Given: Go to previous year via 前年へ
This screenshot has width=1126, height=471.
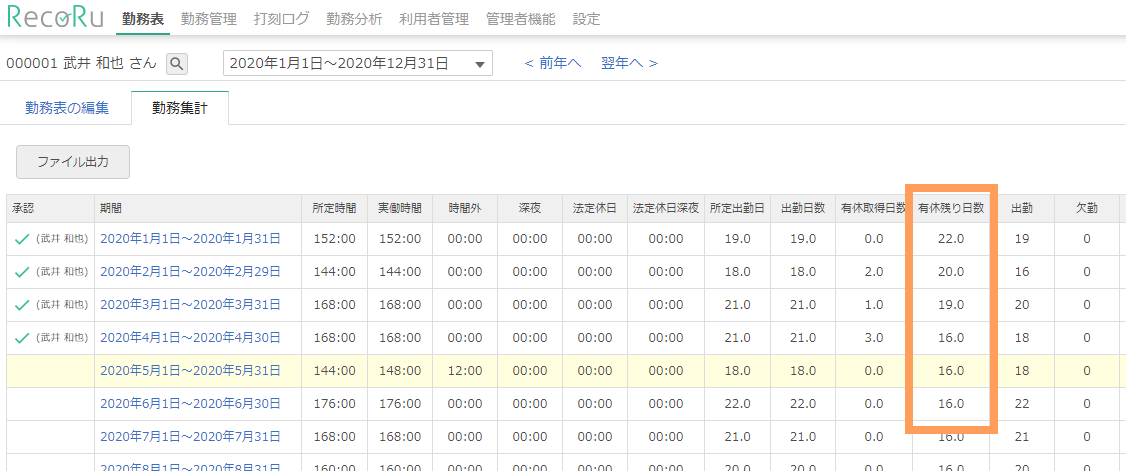Looking at the screenshot, I should click(x=552, y=64).
